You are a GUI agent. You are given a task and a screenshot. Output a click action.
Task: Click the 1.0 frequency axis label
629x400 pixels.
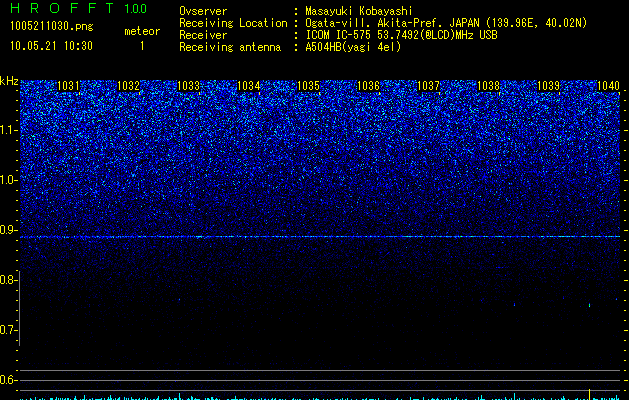[x=8, y=180]
